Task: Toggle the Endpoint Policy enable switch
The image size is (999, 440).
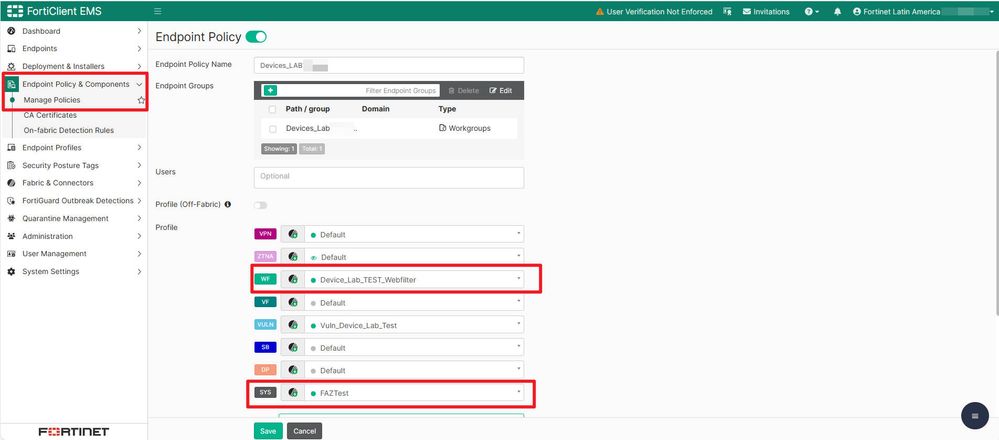Action: 256,37
